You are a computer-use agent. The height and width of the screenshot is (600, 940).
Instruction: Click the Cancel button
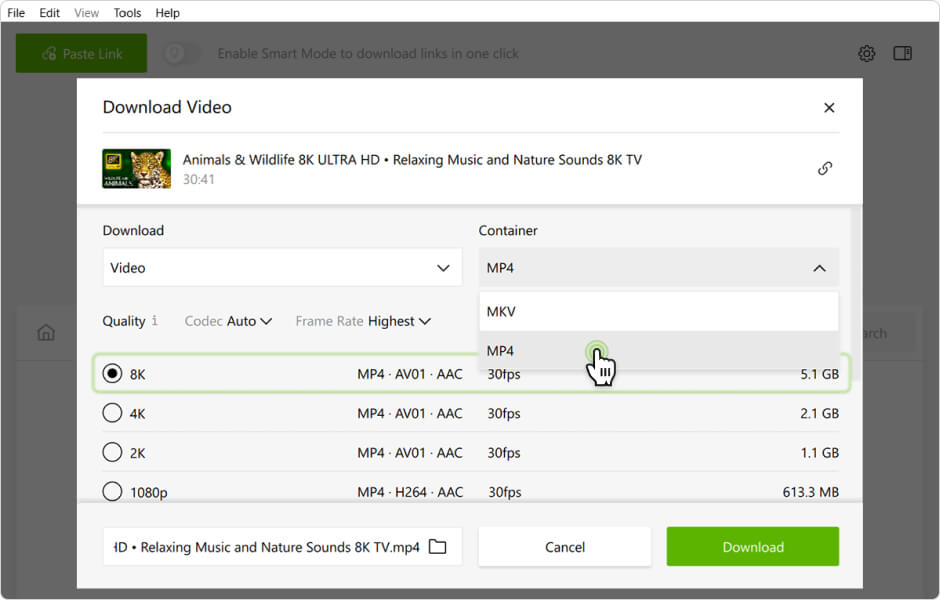click(564, 547)
